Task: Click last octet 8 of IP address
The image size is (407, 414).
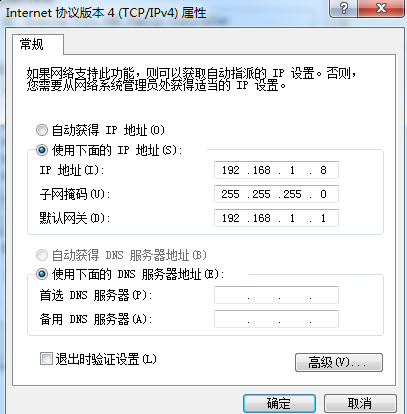Action: (x=323, y=170)
